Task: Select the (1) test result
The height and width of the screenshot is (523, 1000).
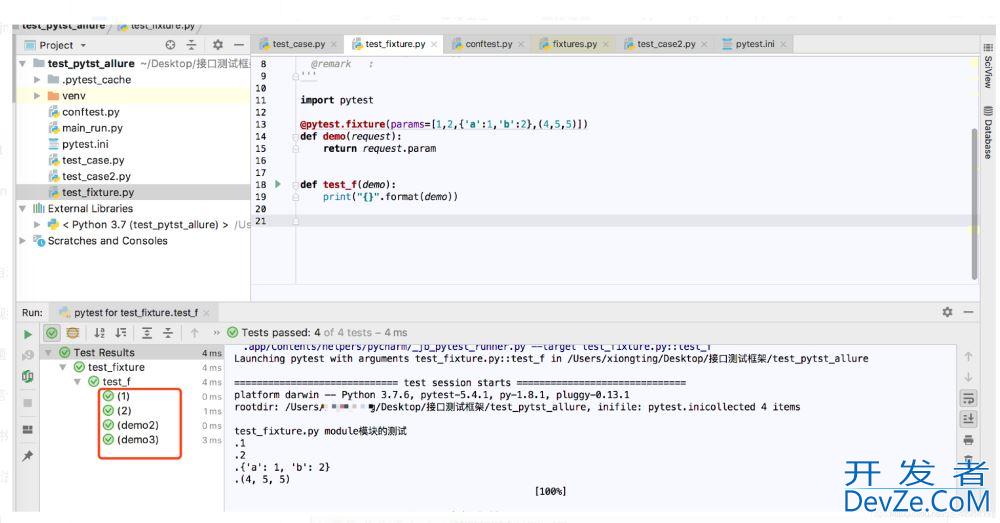Action: pyautogui.click(x=123, y=396)
